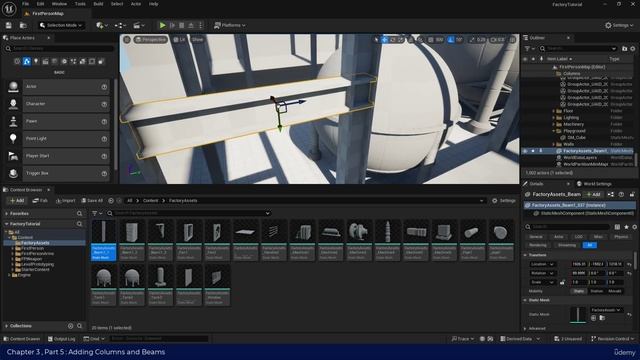The width and height of the screenshot is (640, 360).
Task: Toggle the Scale lock ratio icon
Action: pyautogui.click(x=562, y=282)
